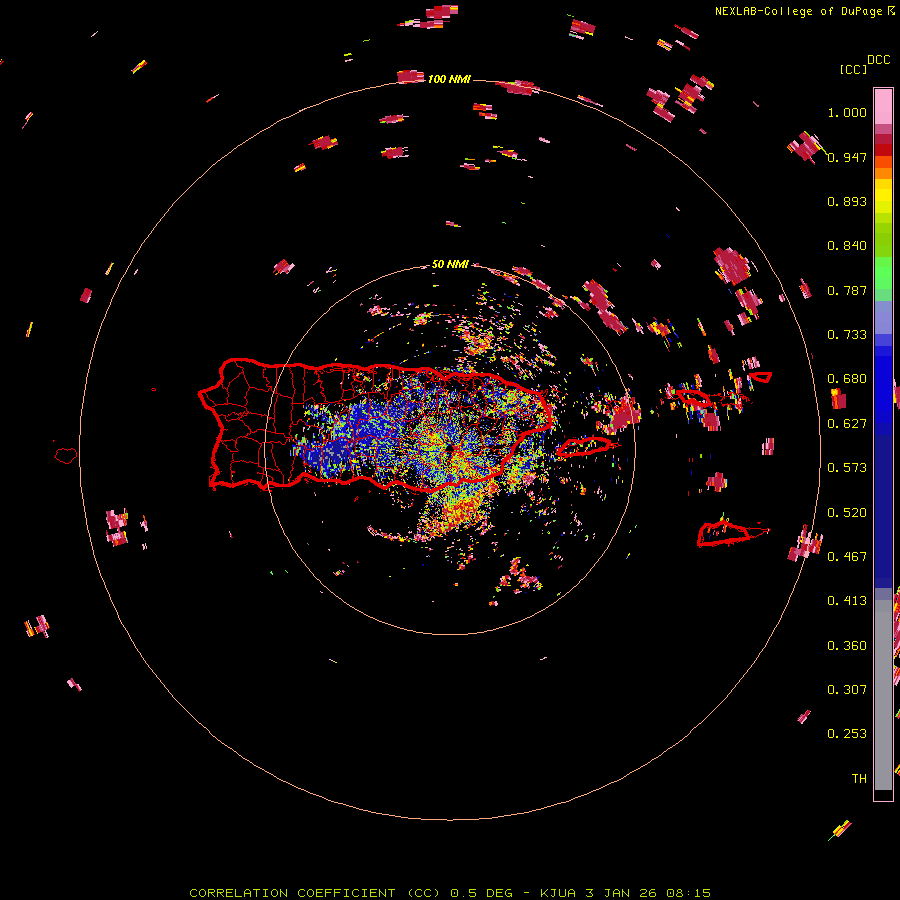The height and width of the screenshot is (900, 900).
Task: Click the 100 NMI range ring label
Action: [x=449, y=79]
